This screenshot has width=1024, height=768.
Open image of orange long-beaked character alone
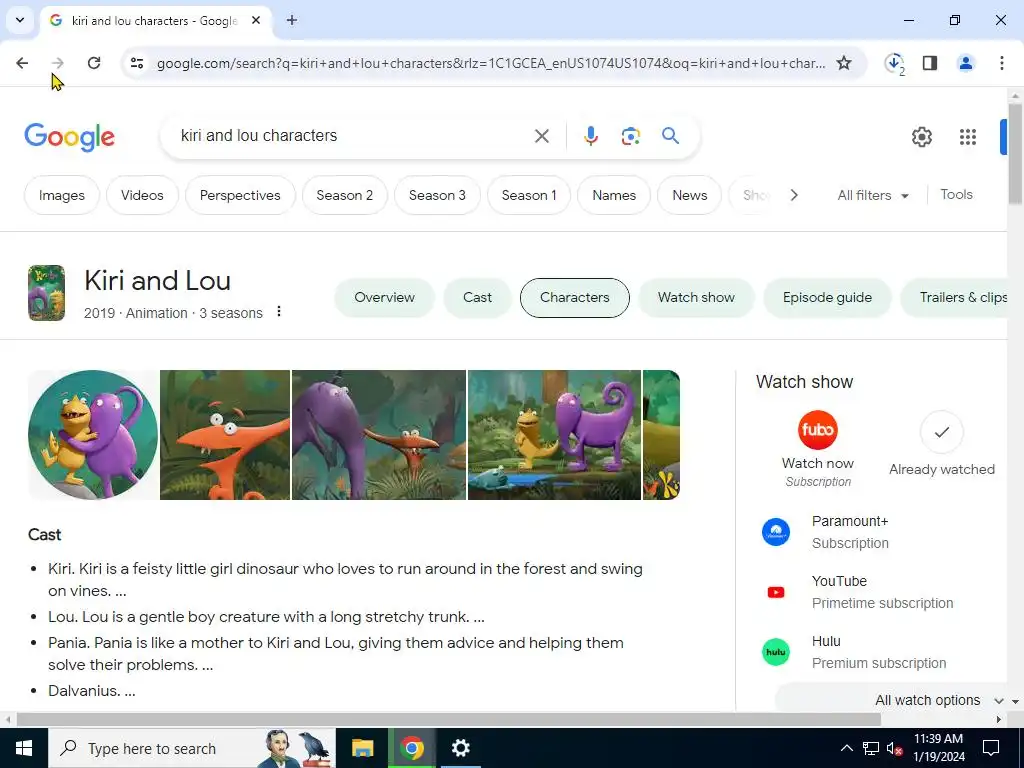225,435
